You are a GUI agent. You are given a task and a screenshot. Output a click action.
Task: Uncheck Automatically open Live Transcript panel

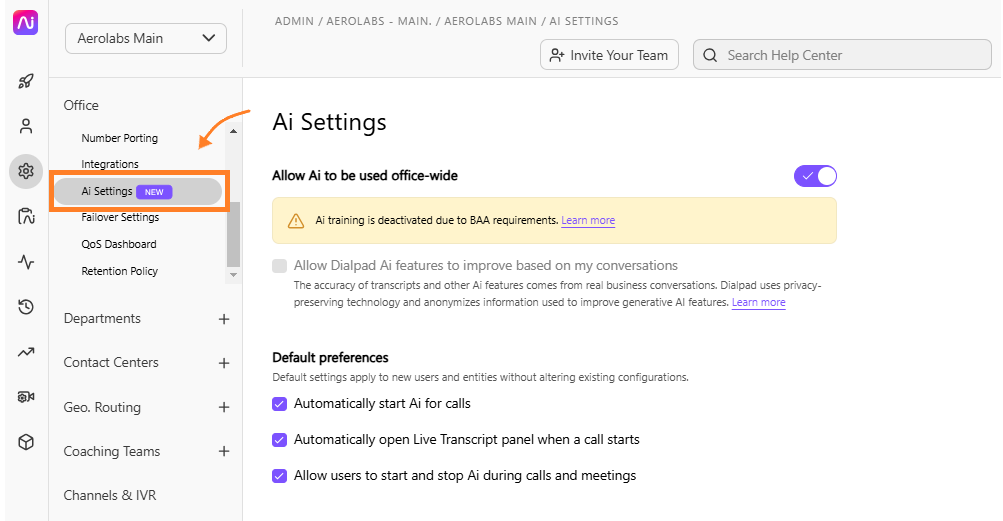[x=280, y=440]
